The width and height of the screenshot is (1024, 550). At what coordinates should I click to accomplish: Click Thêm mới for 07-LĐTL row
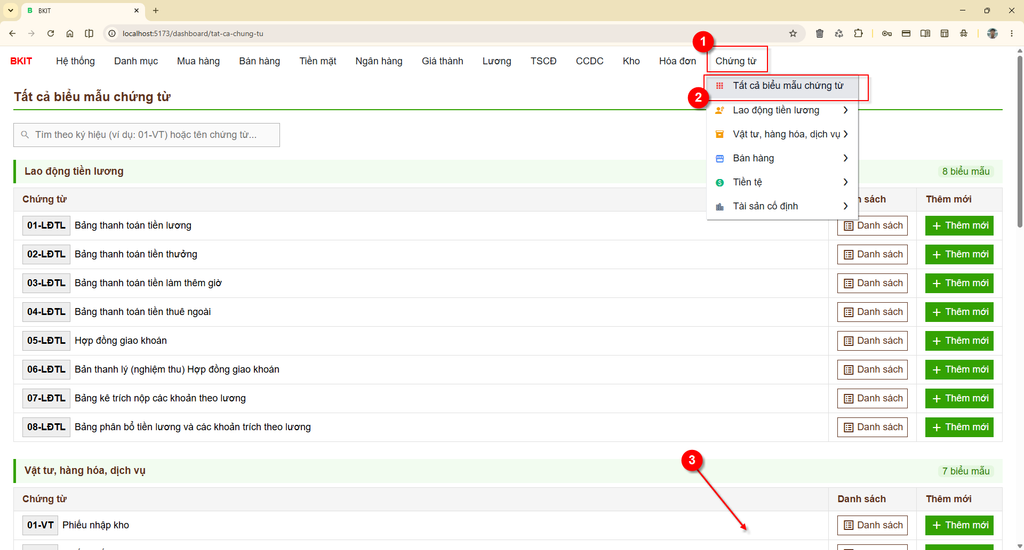pyautogui.click(x=959, y=398)
